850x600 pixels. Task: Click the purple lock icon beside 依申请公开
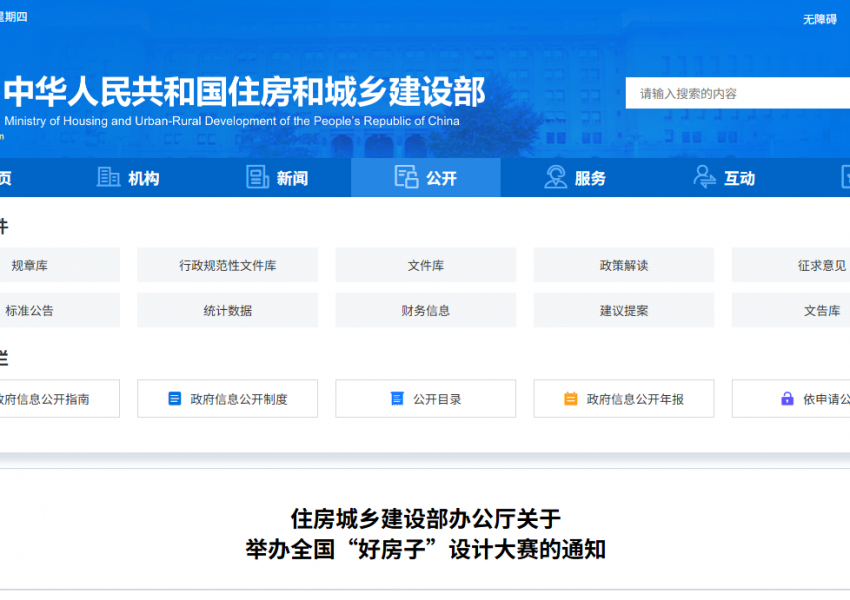pyautogui.click(x=787, y=399)
